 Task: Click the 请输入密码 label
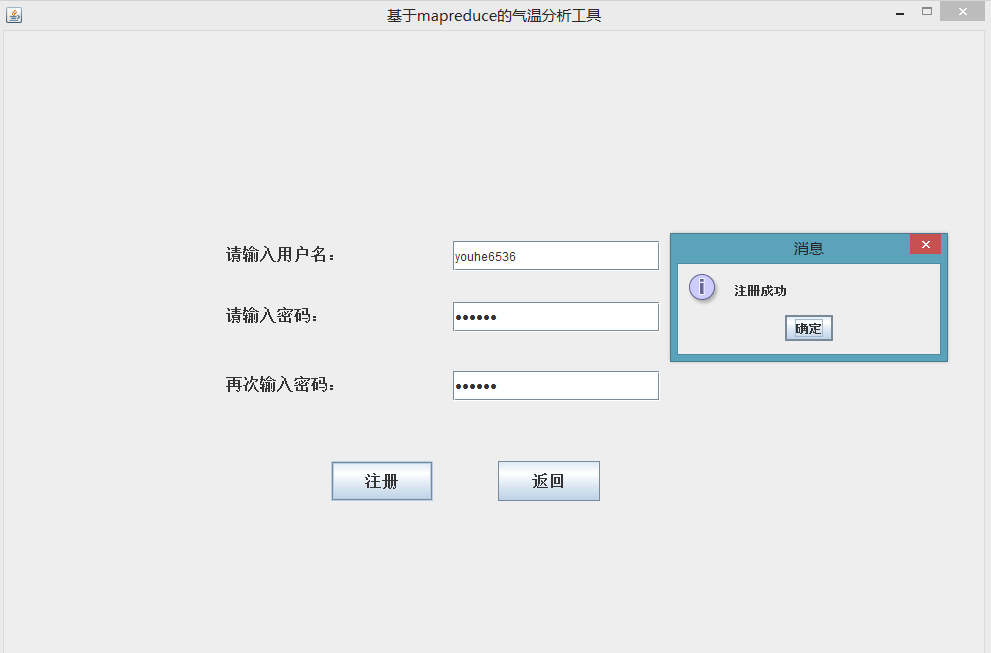coord(272,315)
